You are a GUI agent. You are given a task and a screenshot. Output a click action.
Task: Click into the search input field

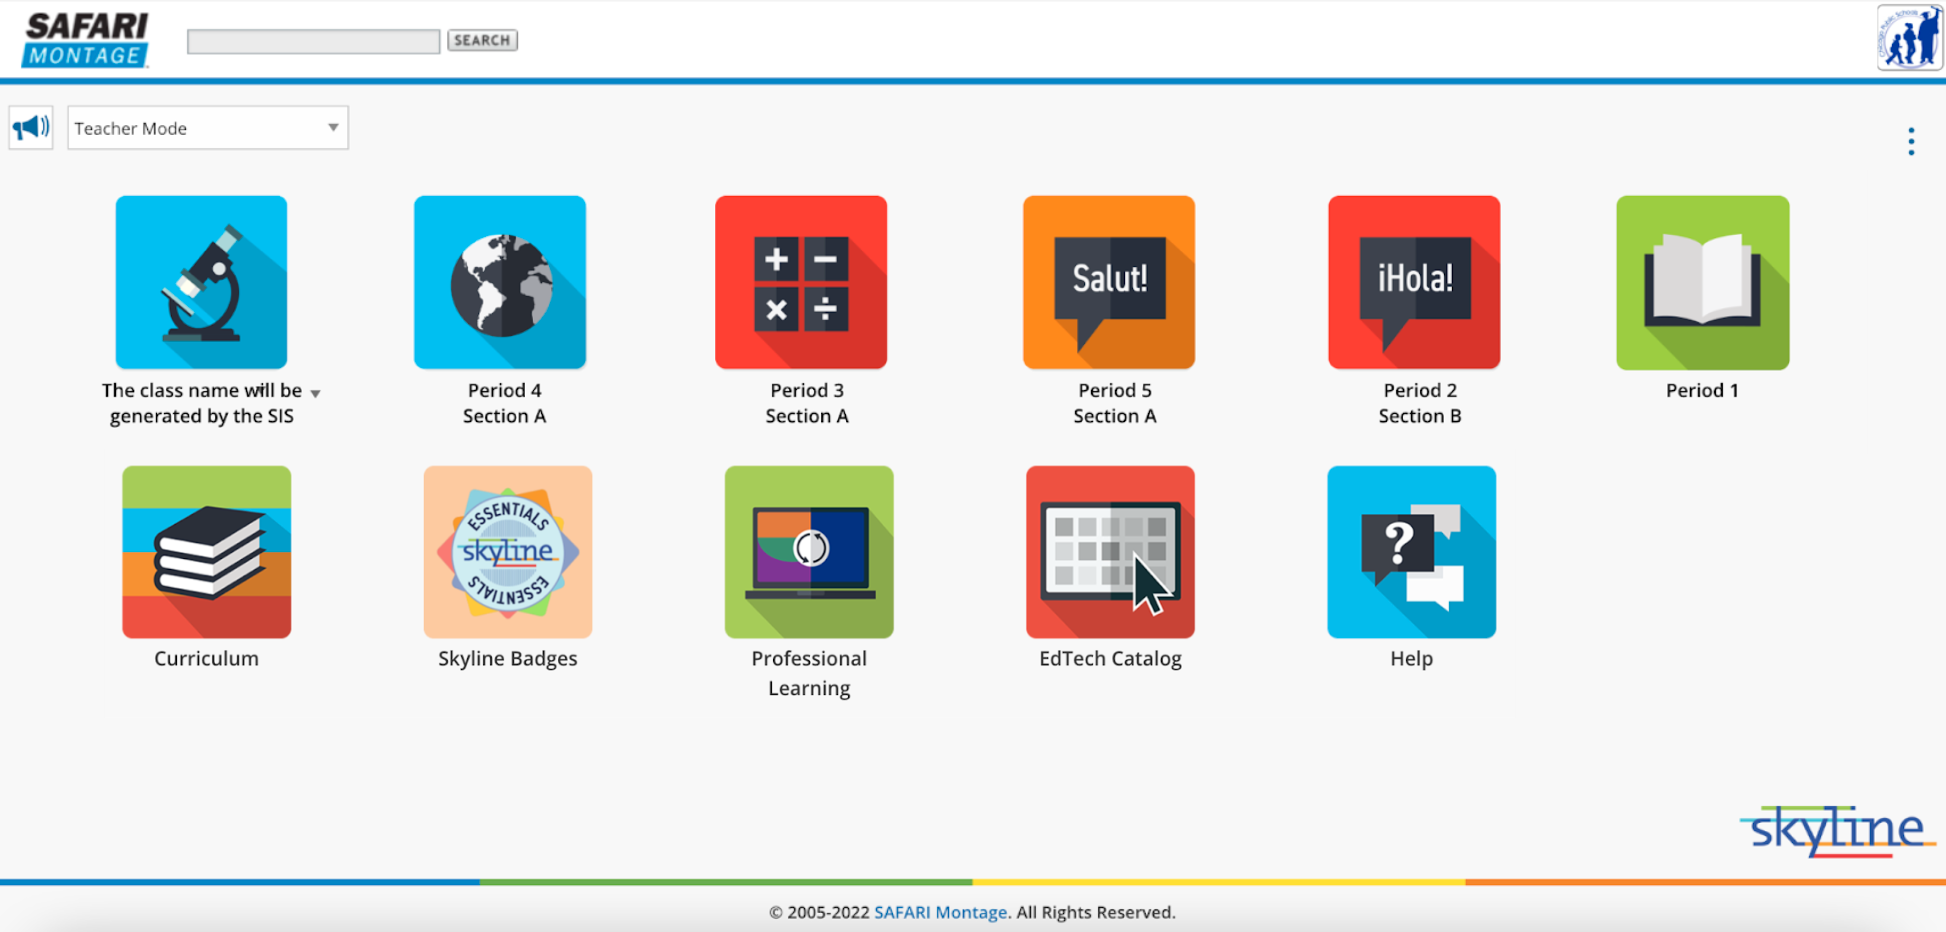313,41
